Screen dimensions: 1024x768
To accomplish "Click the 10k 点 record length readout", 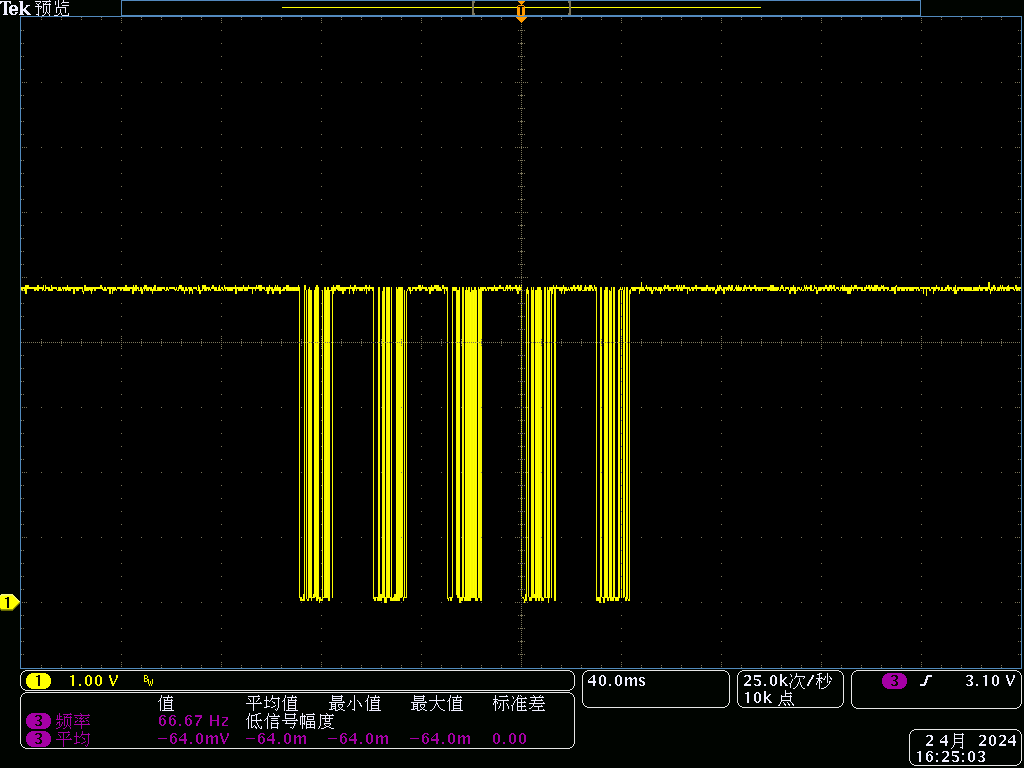I will [768, 699].
